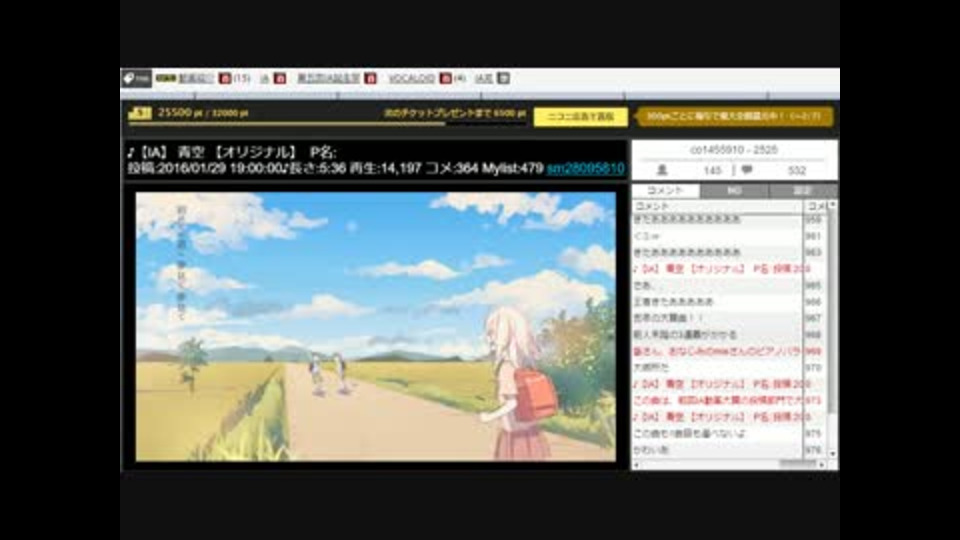
Task: Click the points level icon beside 25500 pt
Action: (x=140, y=113)
